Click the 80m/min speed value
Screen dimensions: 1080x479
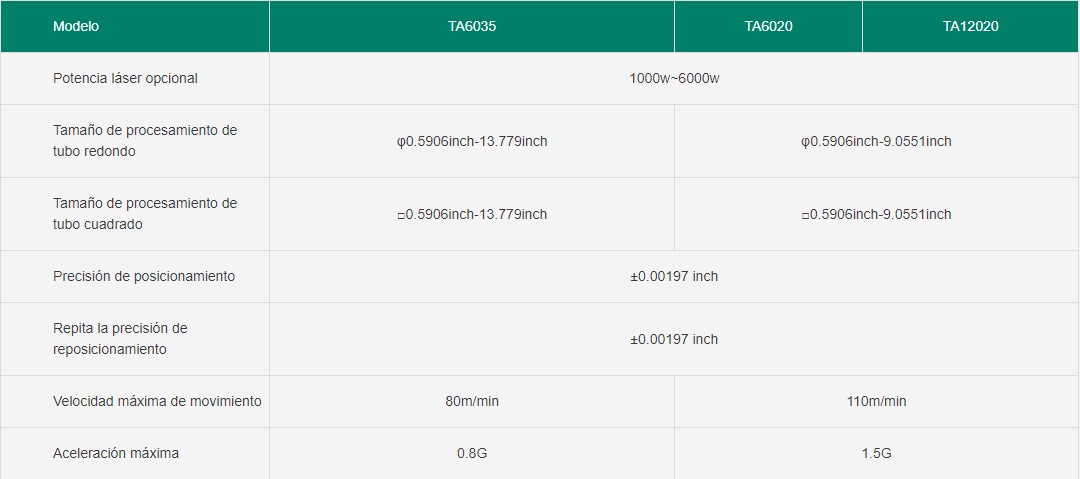472,401
